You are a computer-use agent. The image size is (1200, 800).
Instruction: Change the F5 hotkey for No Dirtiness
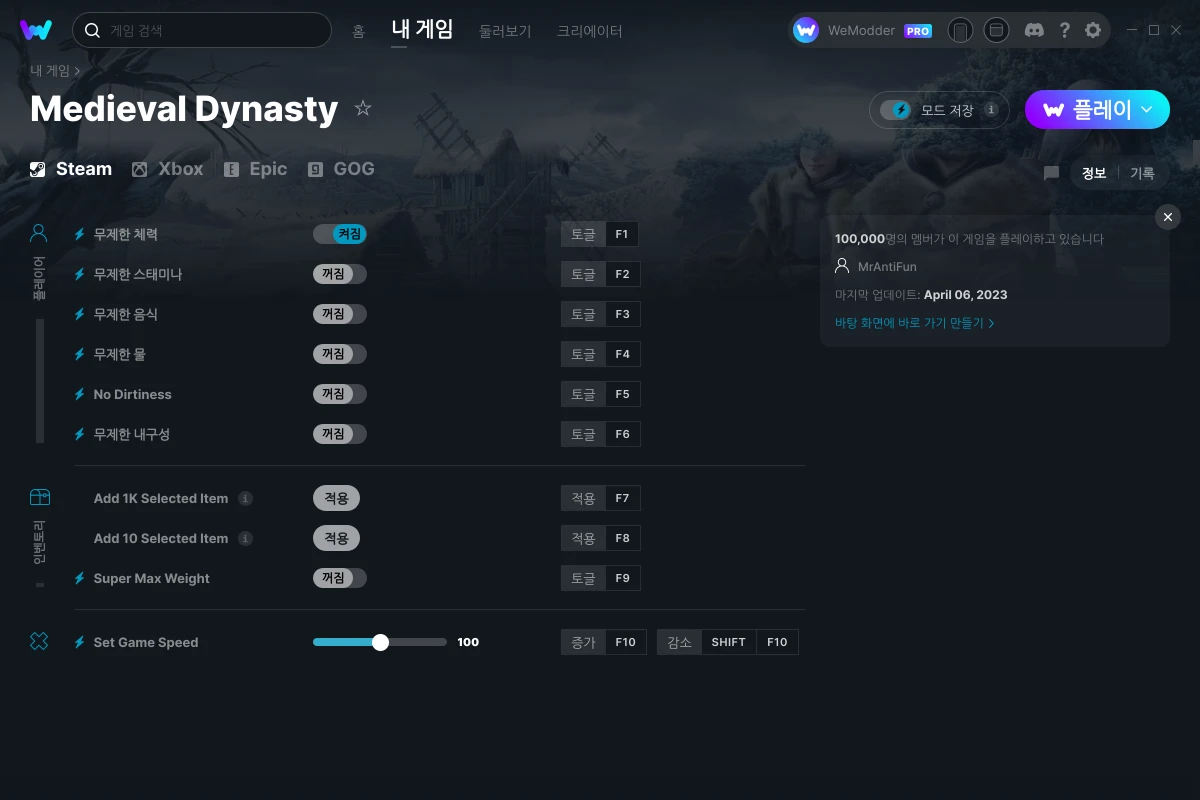(x=600, y=394)
